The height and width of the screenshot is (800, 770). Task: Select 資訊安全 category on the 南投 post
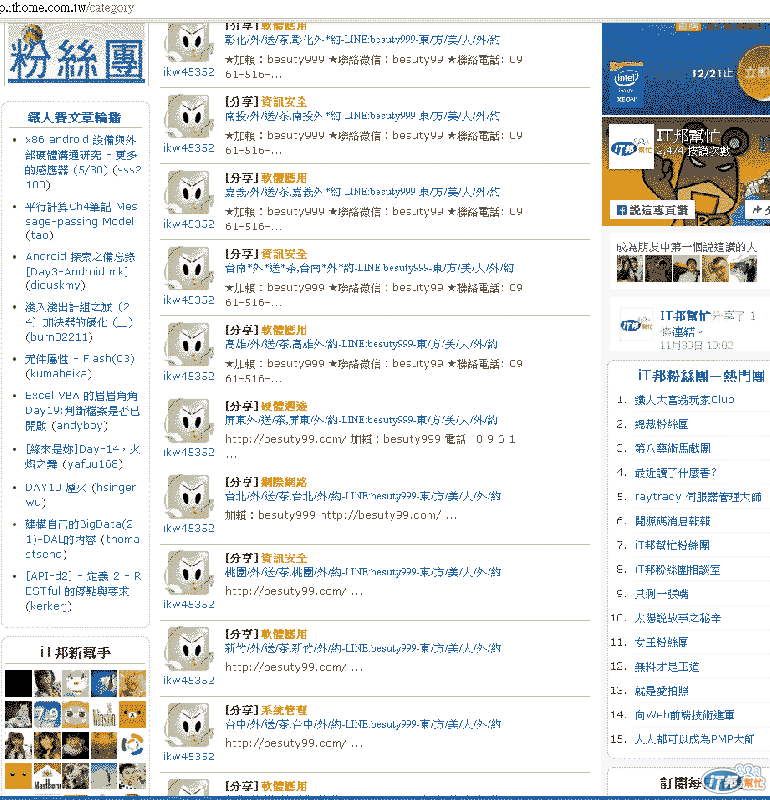pos(284,102)
